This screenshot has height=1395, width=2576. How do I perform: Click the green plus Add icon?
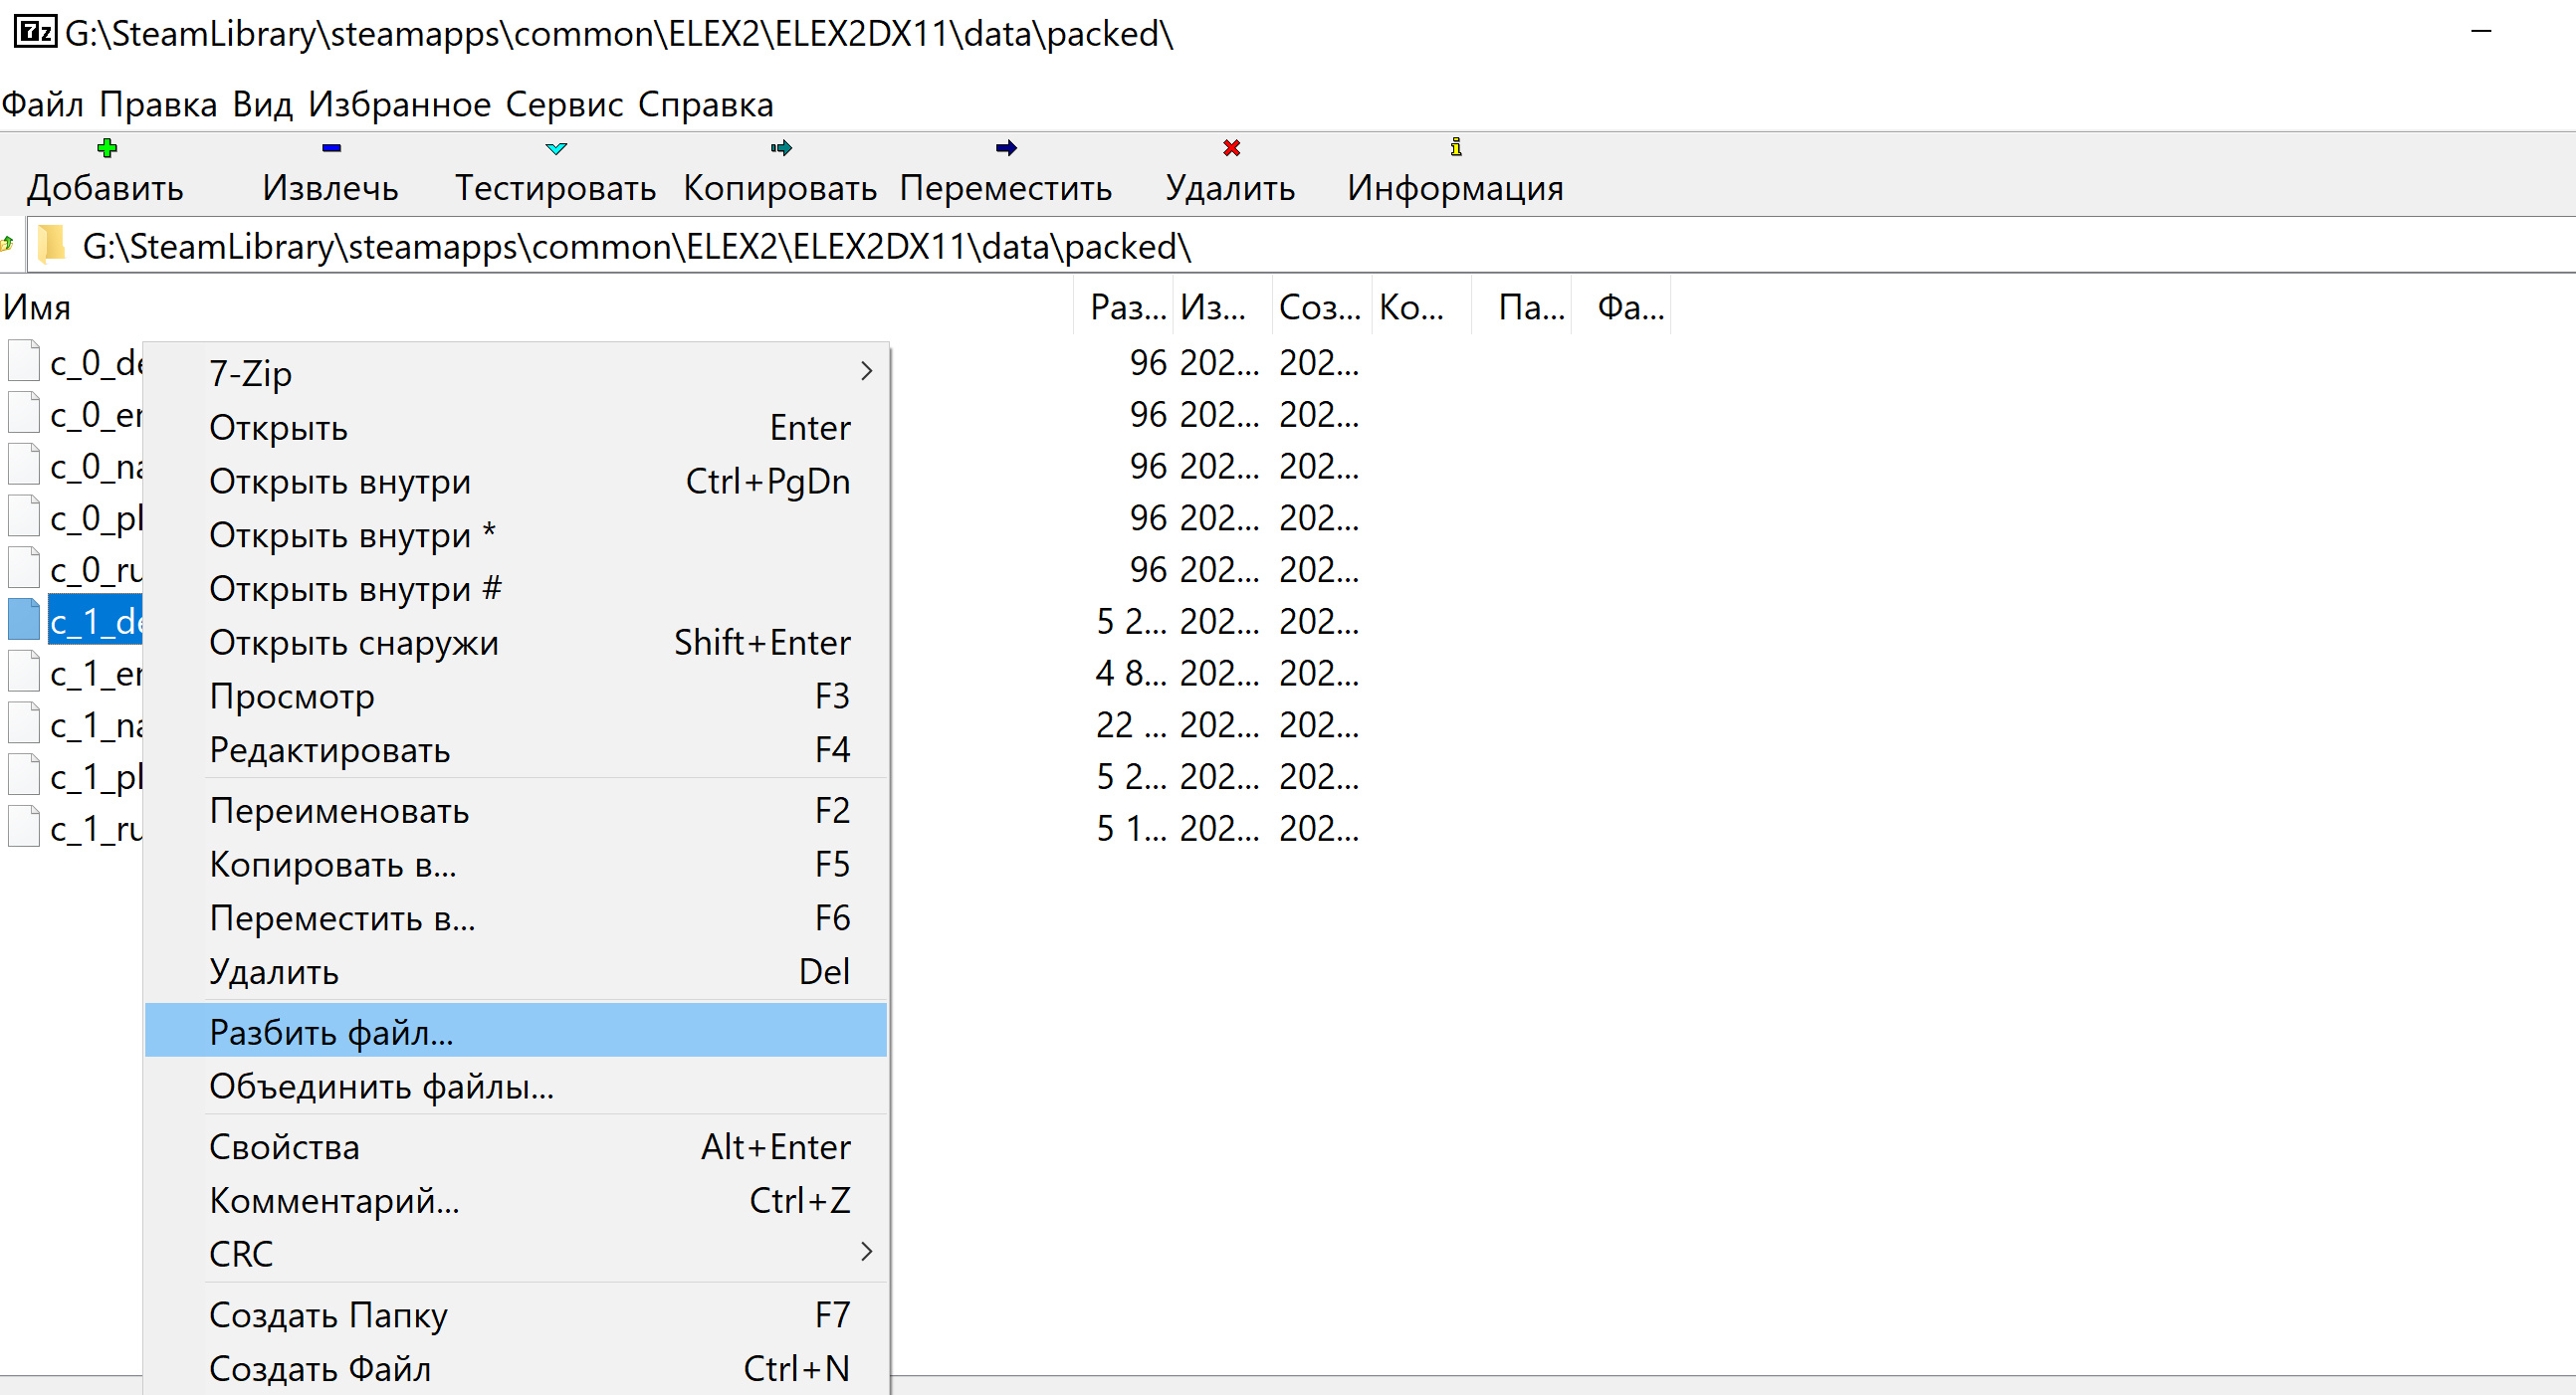pos(107,148)
